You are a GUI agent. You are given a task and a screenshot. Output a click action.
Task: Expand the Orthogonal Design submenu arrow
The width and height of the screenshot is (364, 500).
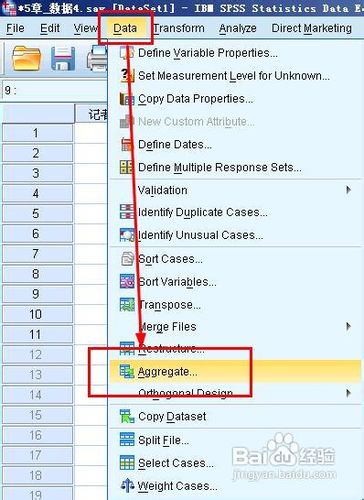[x=348, y=393]
